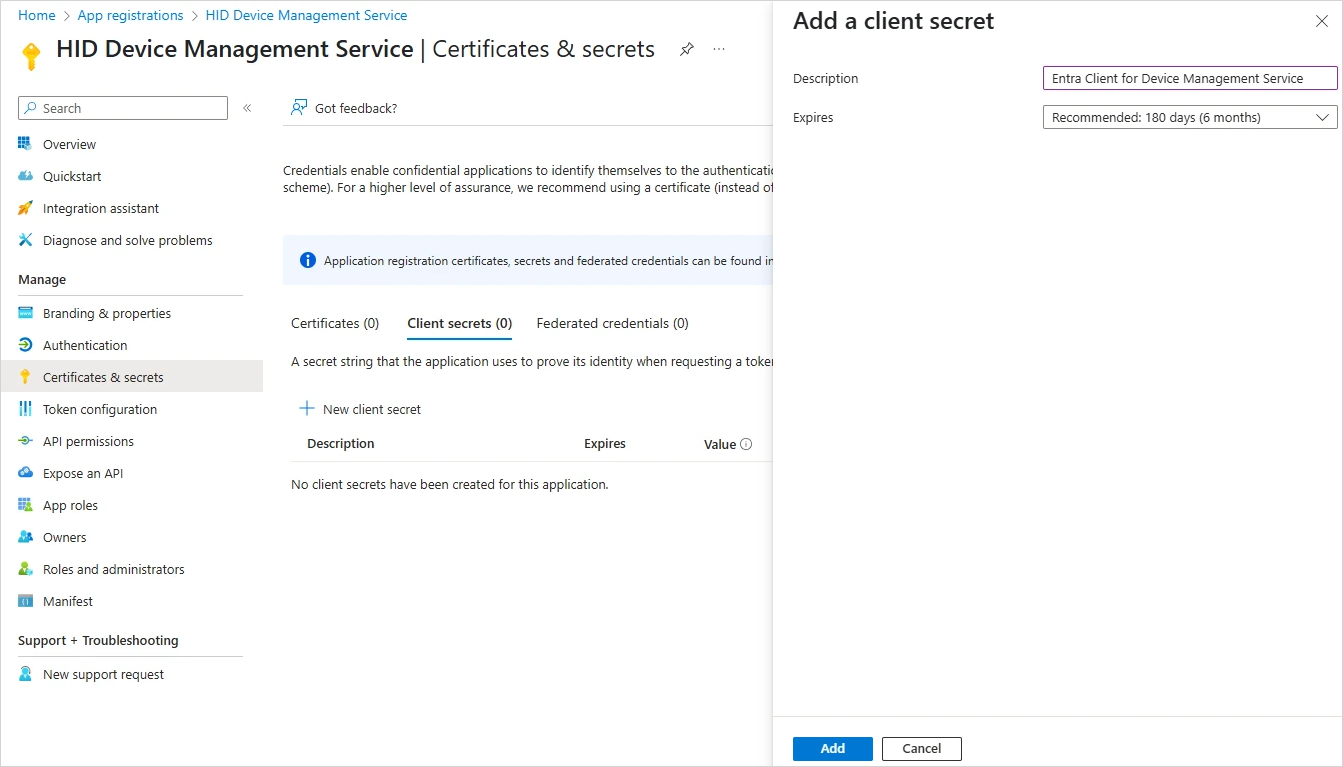Open the ellipsis more options menu
Screen dimensions: 1343x767
coord(719,49)
